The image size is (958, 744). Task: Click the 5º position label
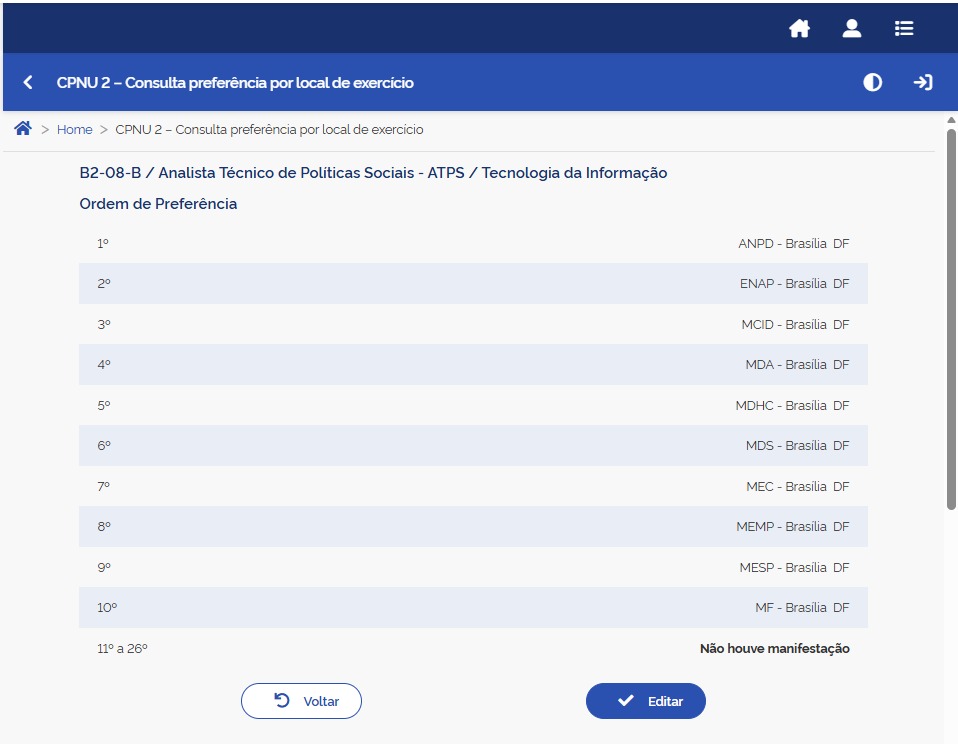(x=104, y=405)
